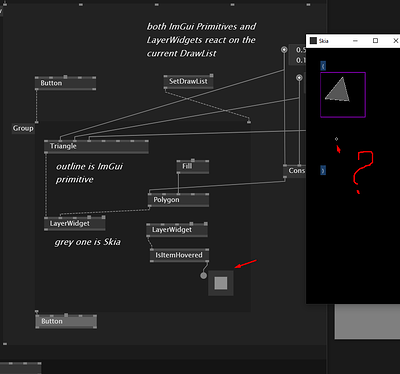Click the upper circular pin icon near Skia window
This screenshot has height=374, width=400.
284,50
